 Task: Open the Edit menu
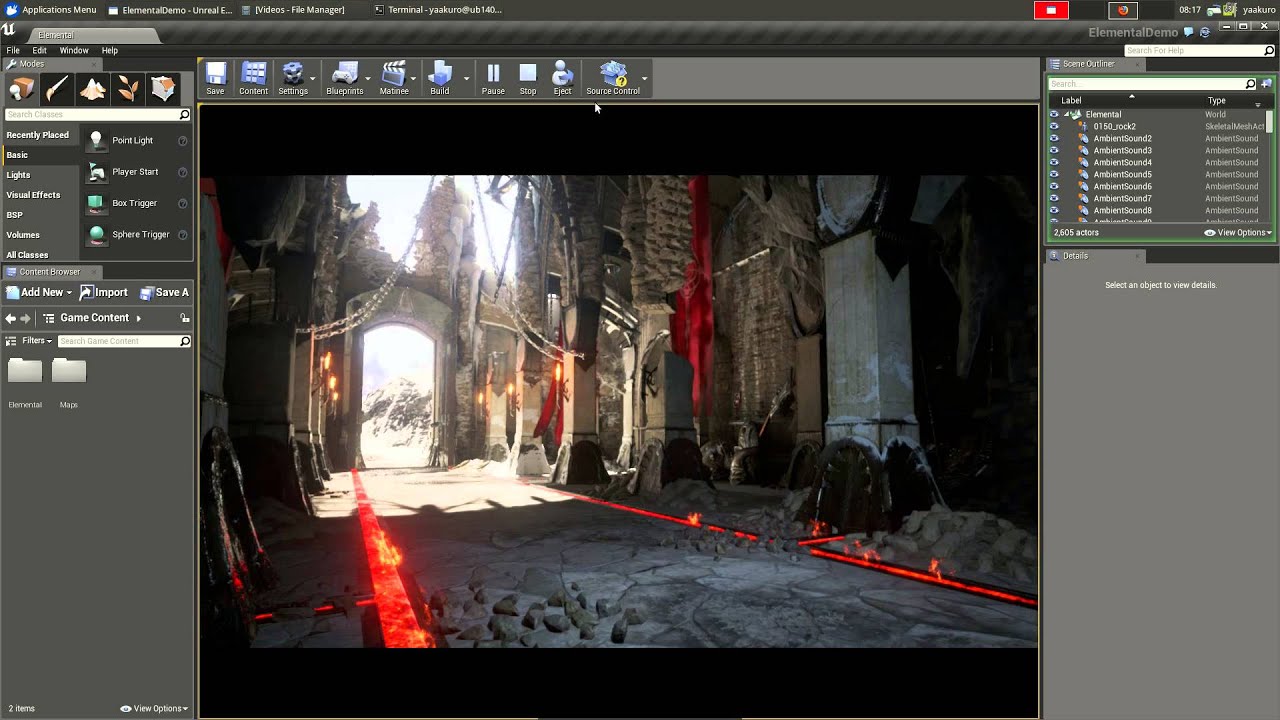pyautogui.click(x=40, y=50)
